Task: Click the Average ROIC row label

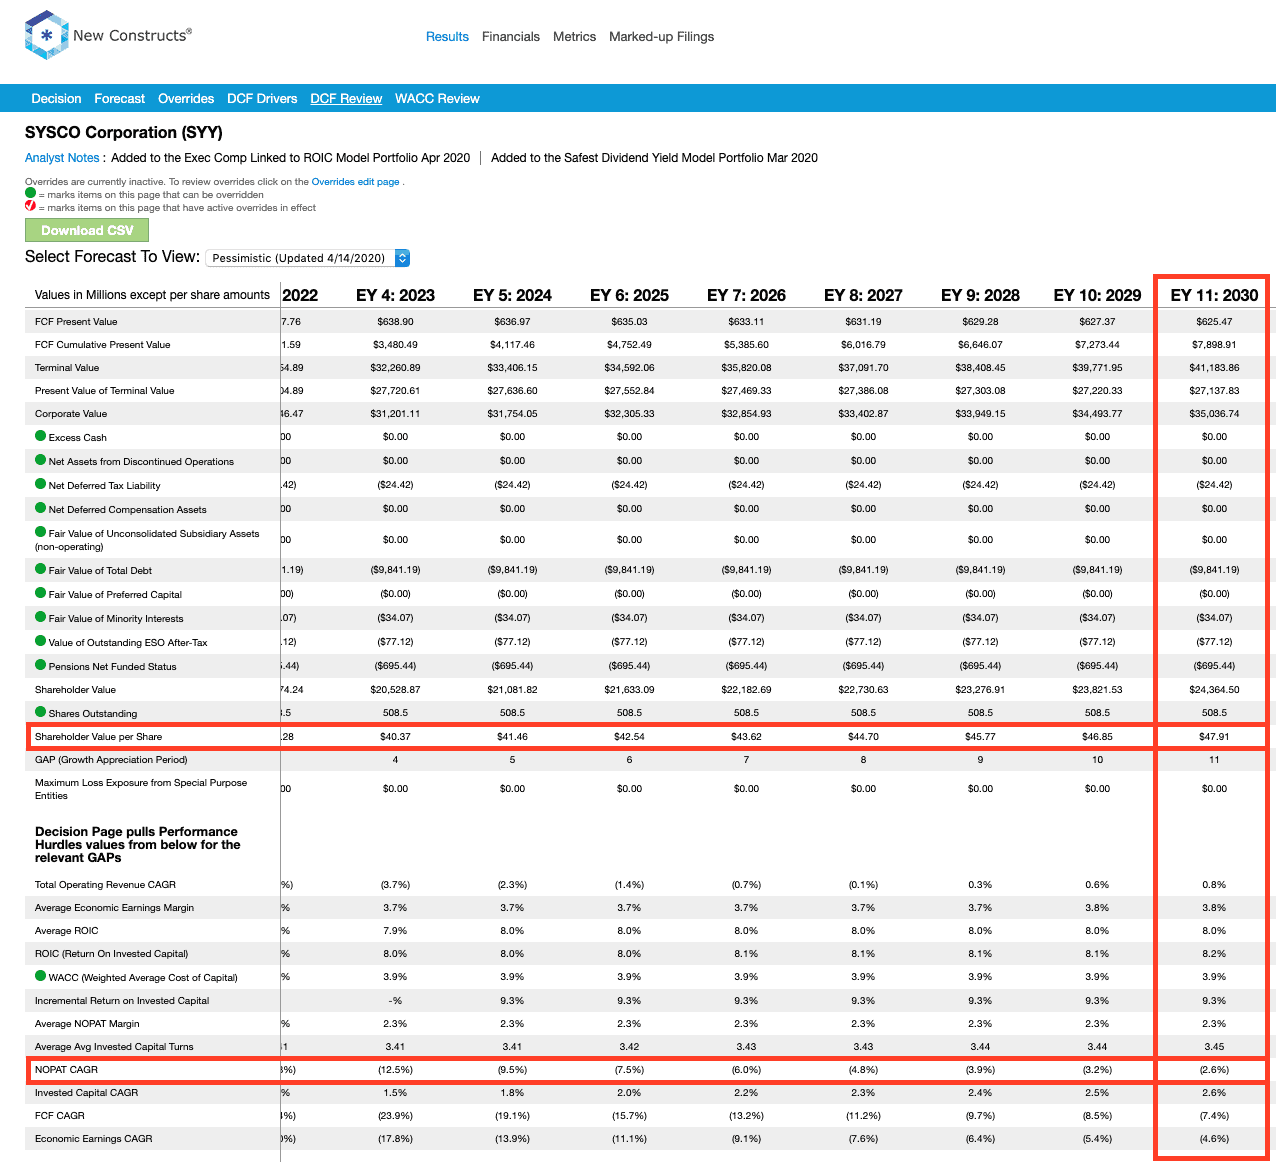Action: pyautogui.click(x=66, y=930)
